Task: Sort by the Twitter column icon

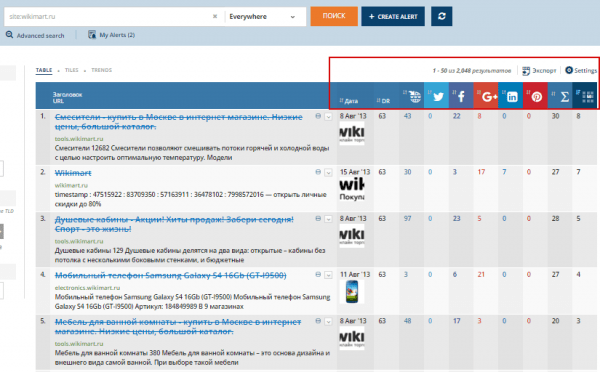Action: point(436,96)
